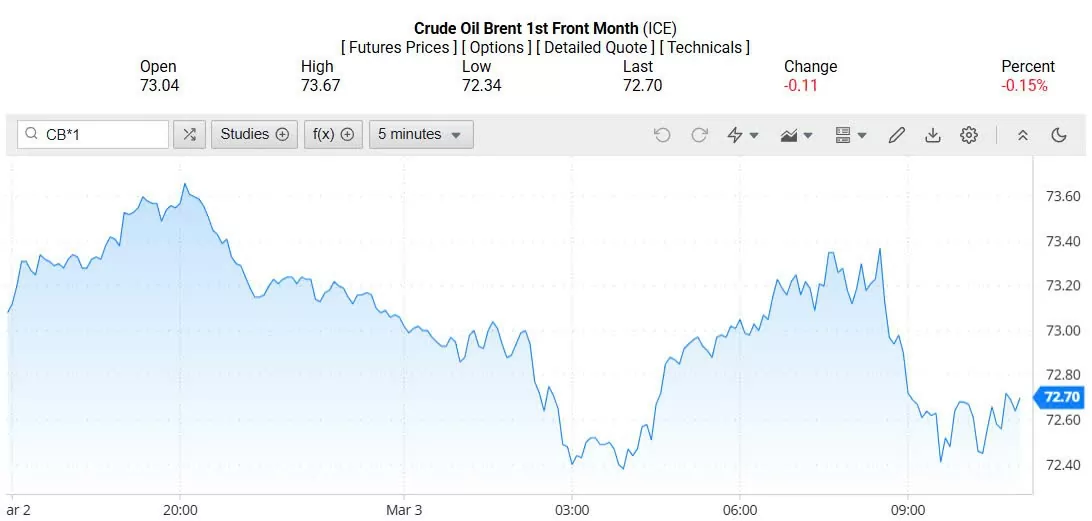The width and height of the screenshot is (1092, 521).
Task: Click the CB*1 symbol search field
Action: (100, 134)
